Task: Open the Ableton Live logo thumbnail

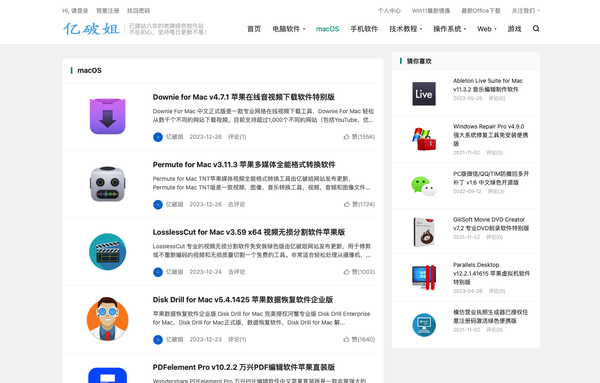Action: pos(424,94)
